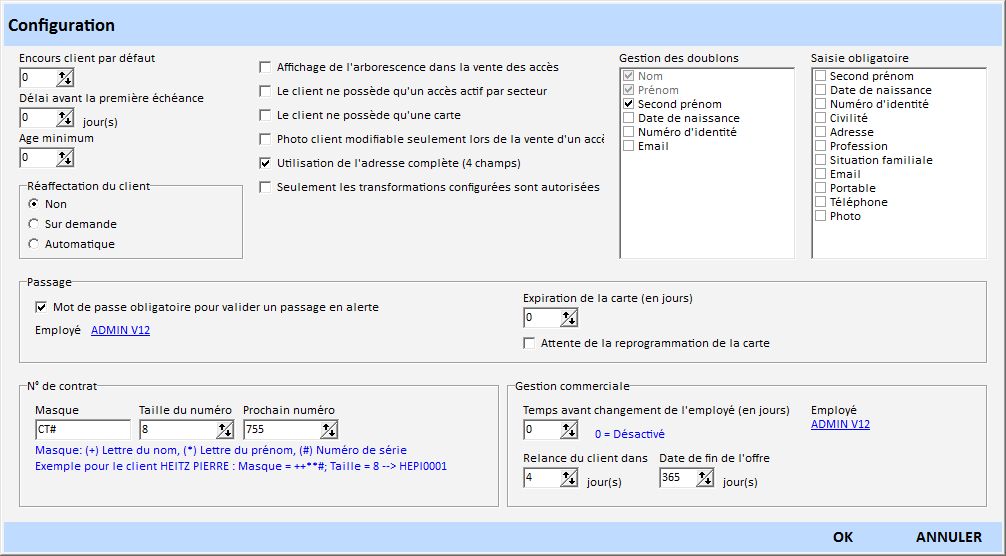Click the Date de fin de l'offre spinner
The width and height of the screenshot is (1006, 556).
705,477
